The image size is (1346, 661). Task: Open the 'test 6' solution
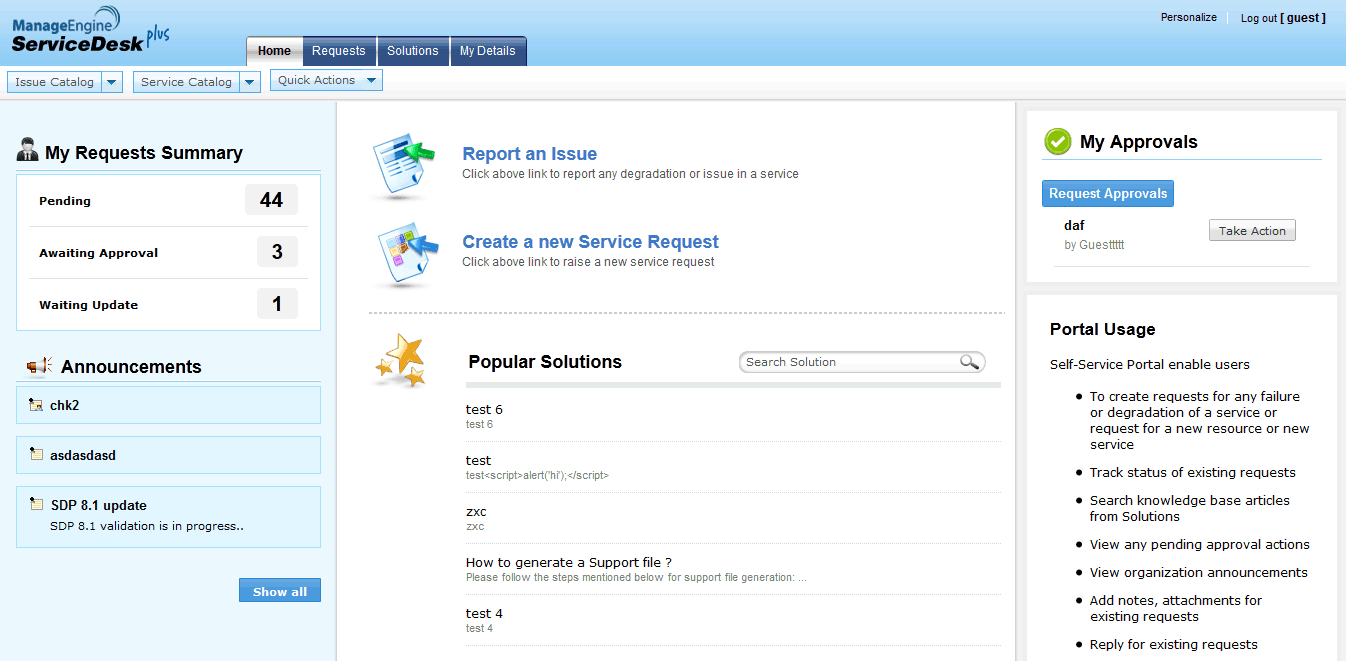(x=484, y=409)
